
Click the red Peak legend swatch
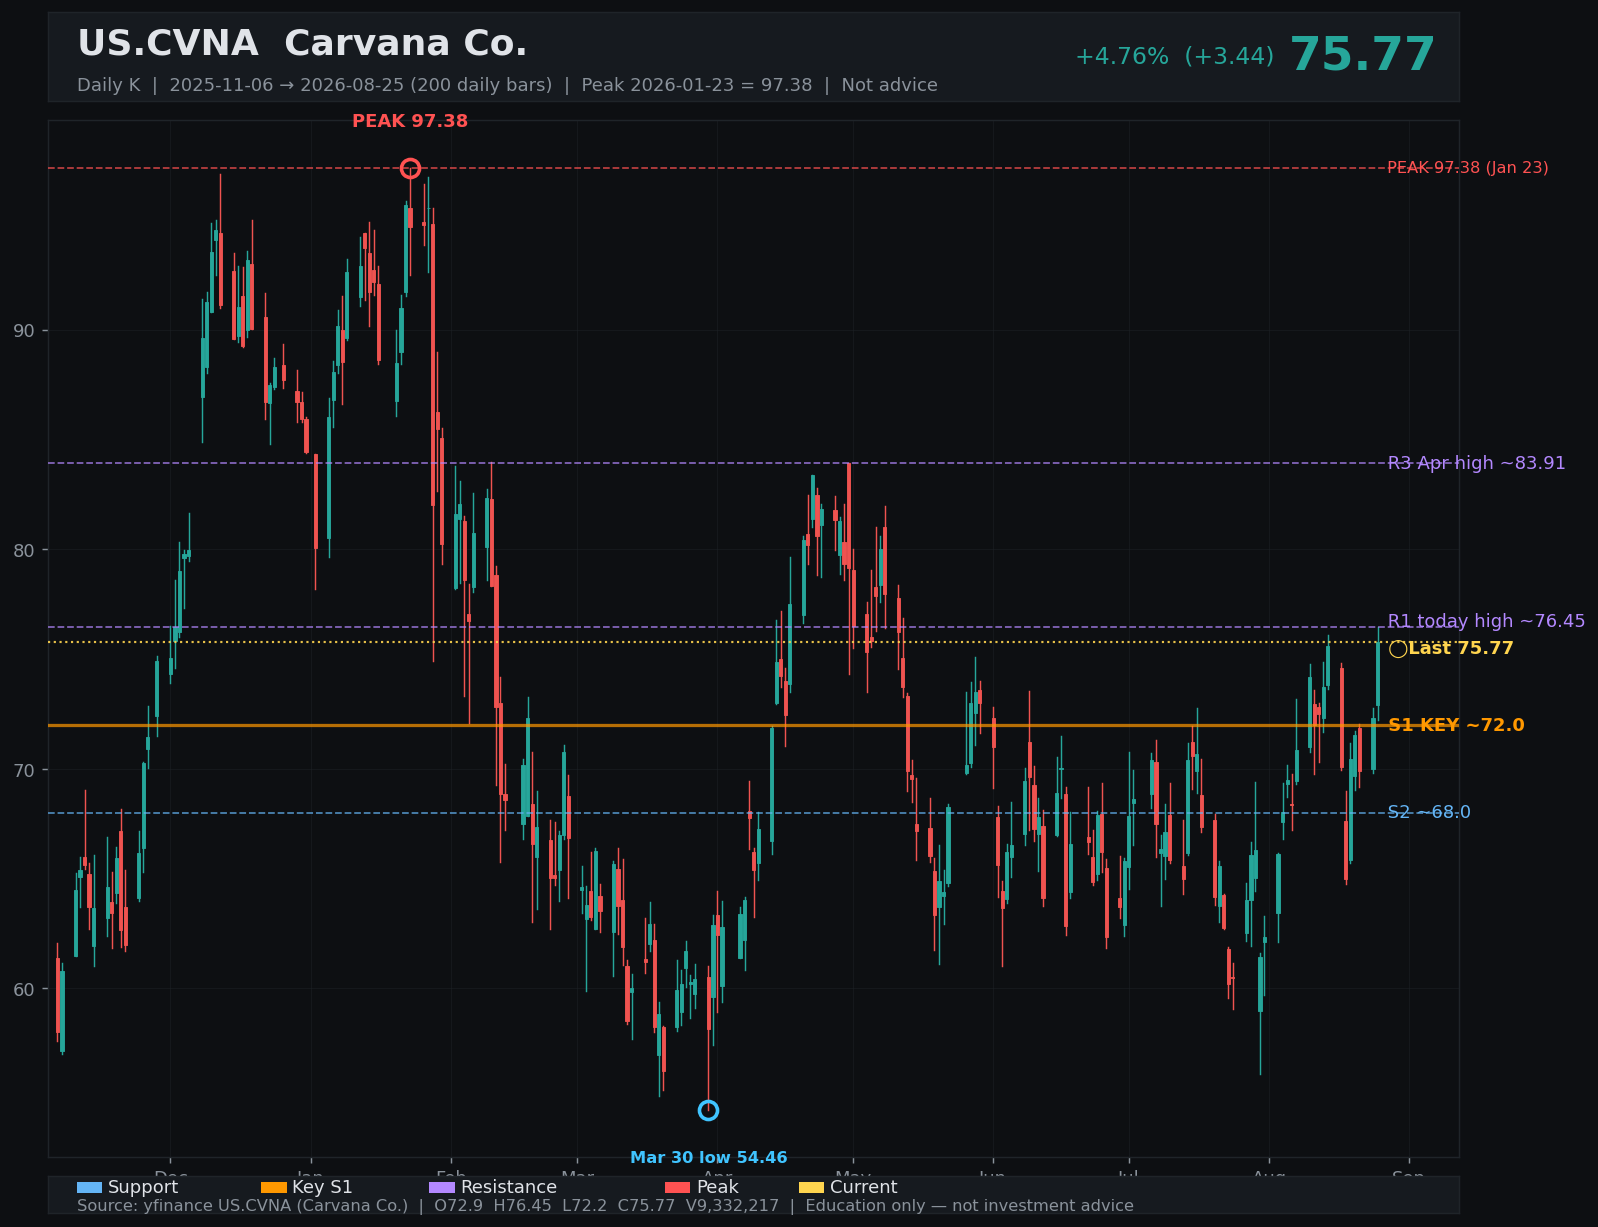pos(677,1187)
